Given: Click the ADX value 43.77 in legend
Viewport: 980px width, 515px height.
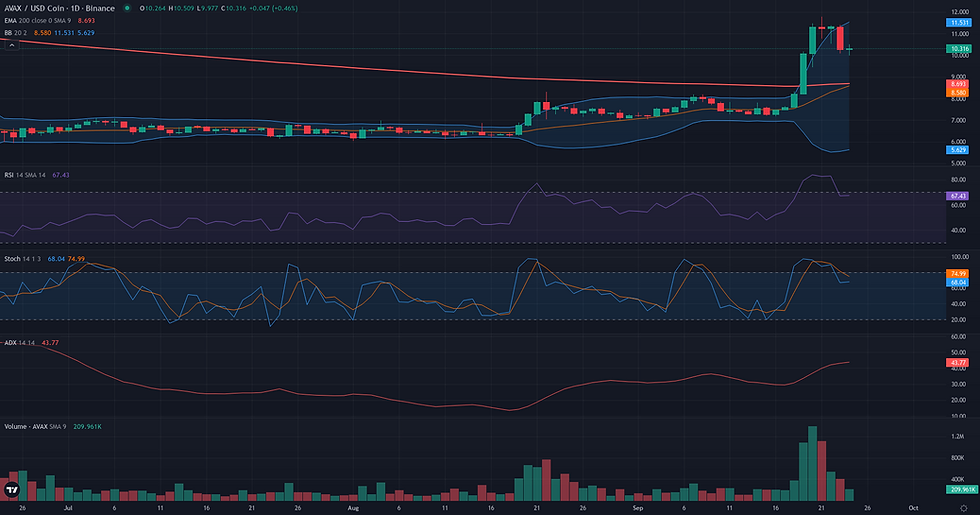Looking at the screenshot, I should 50,342.
